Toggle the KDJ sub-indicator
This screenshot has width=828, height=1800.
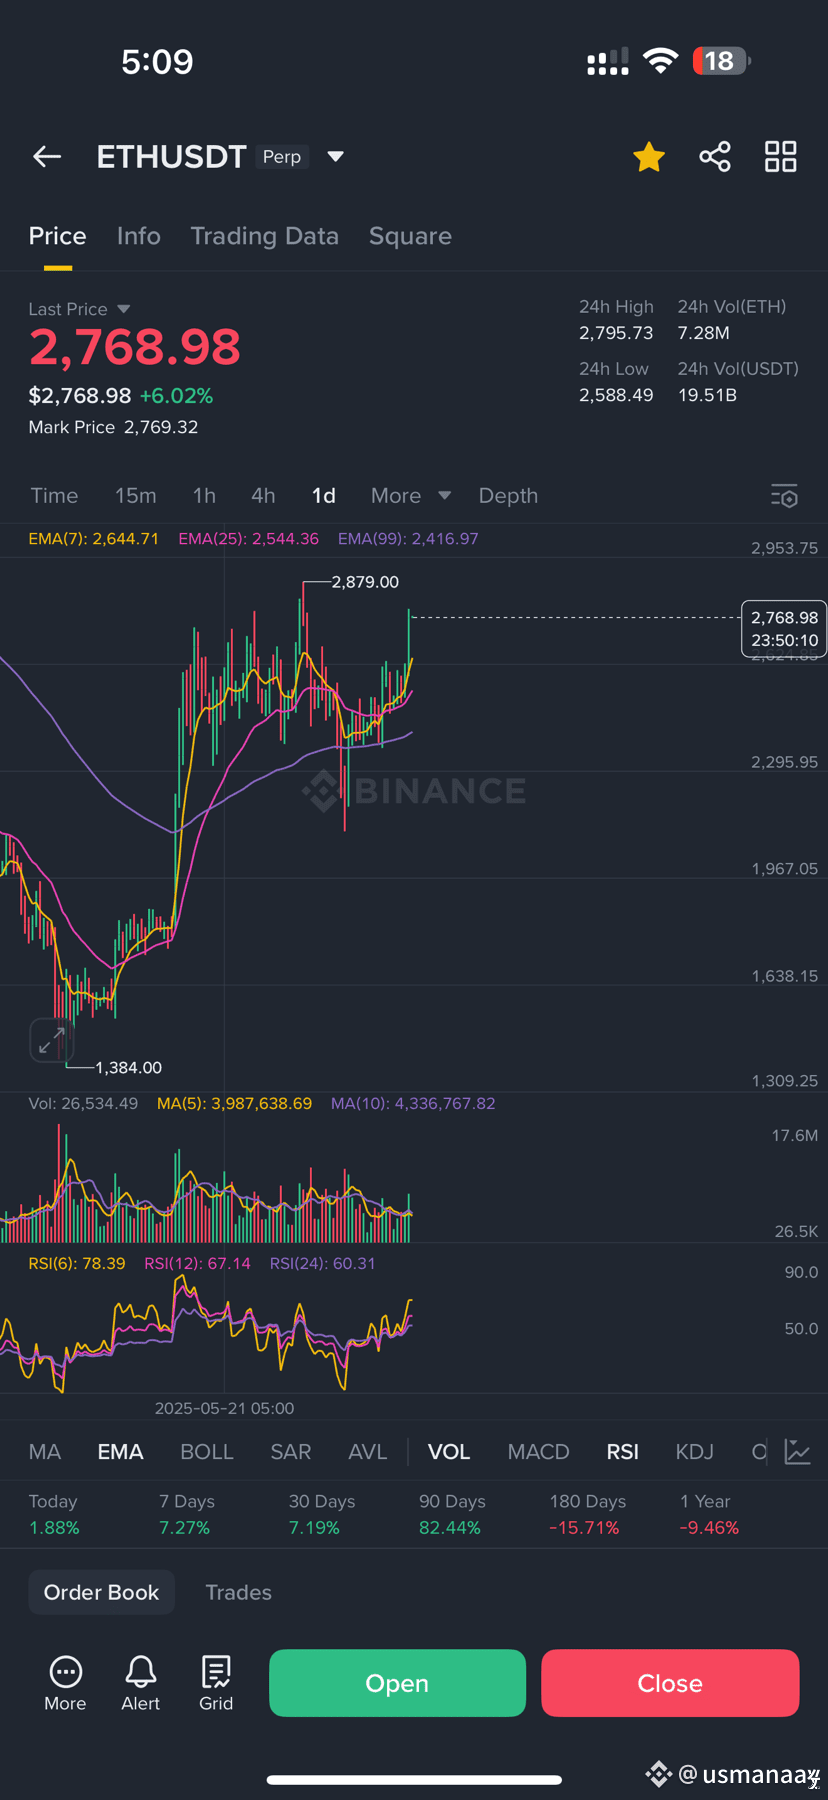694,1452
